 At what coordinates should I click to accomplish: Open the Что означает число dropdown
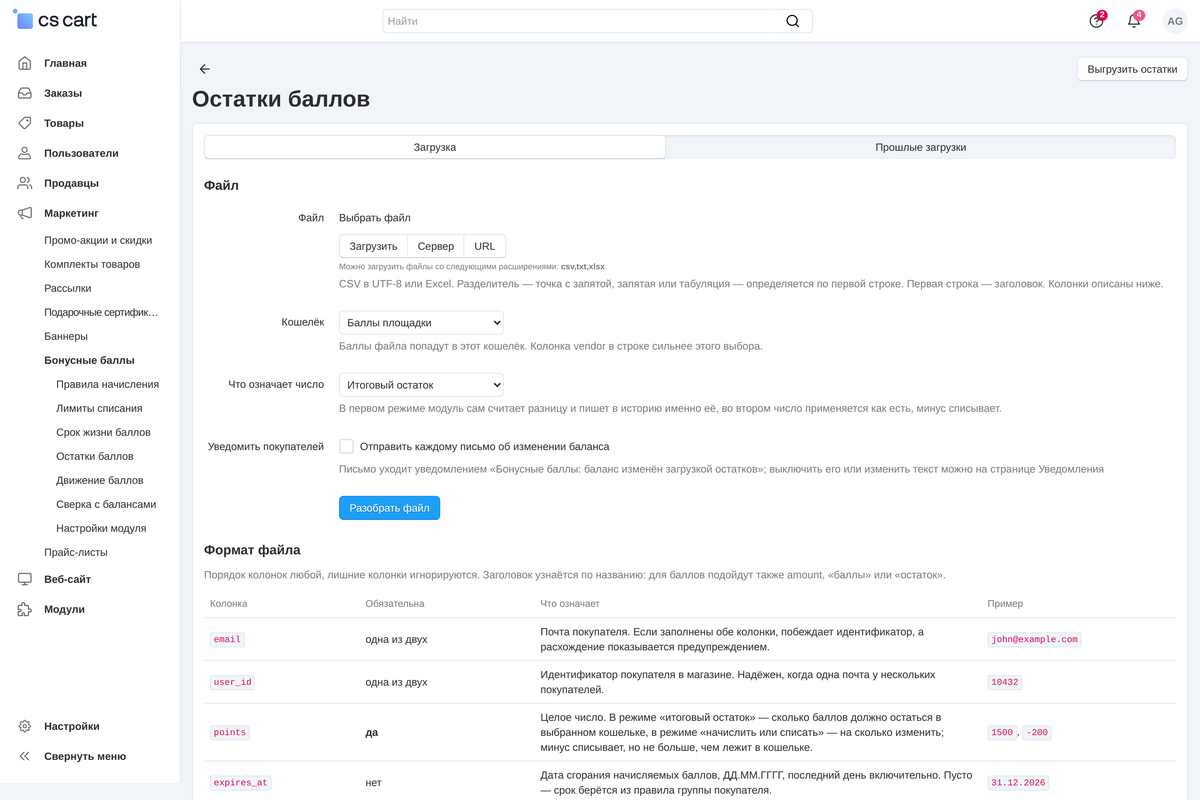tap(421, 385)
